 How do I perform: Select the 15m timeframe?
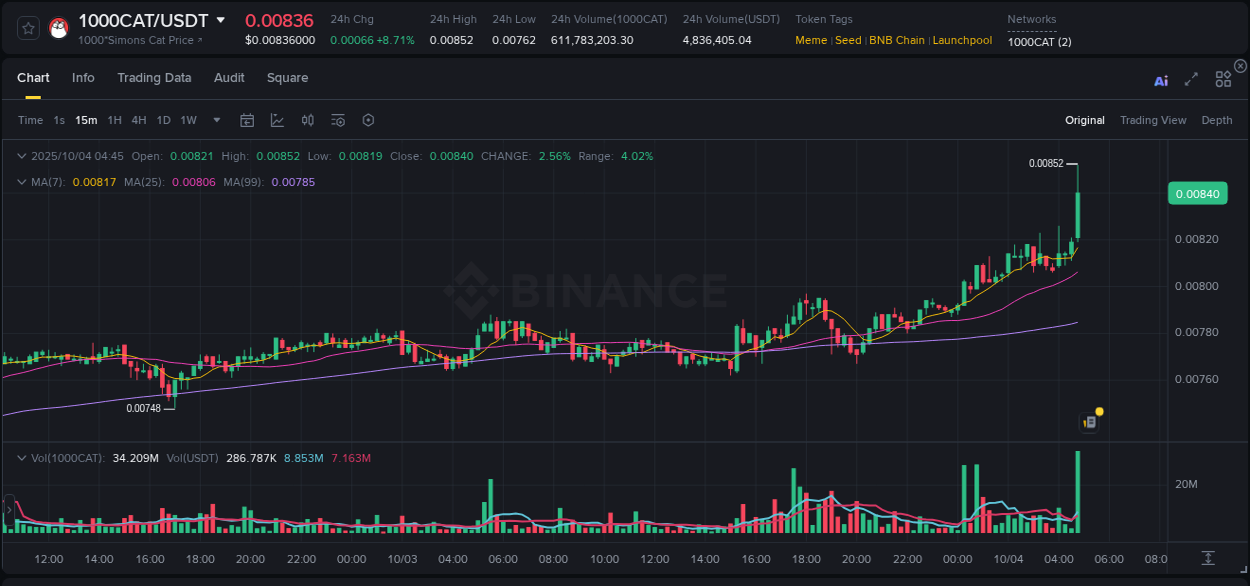coord(86,120)
